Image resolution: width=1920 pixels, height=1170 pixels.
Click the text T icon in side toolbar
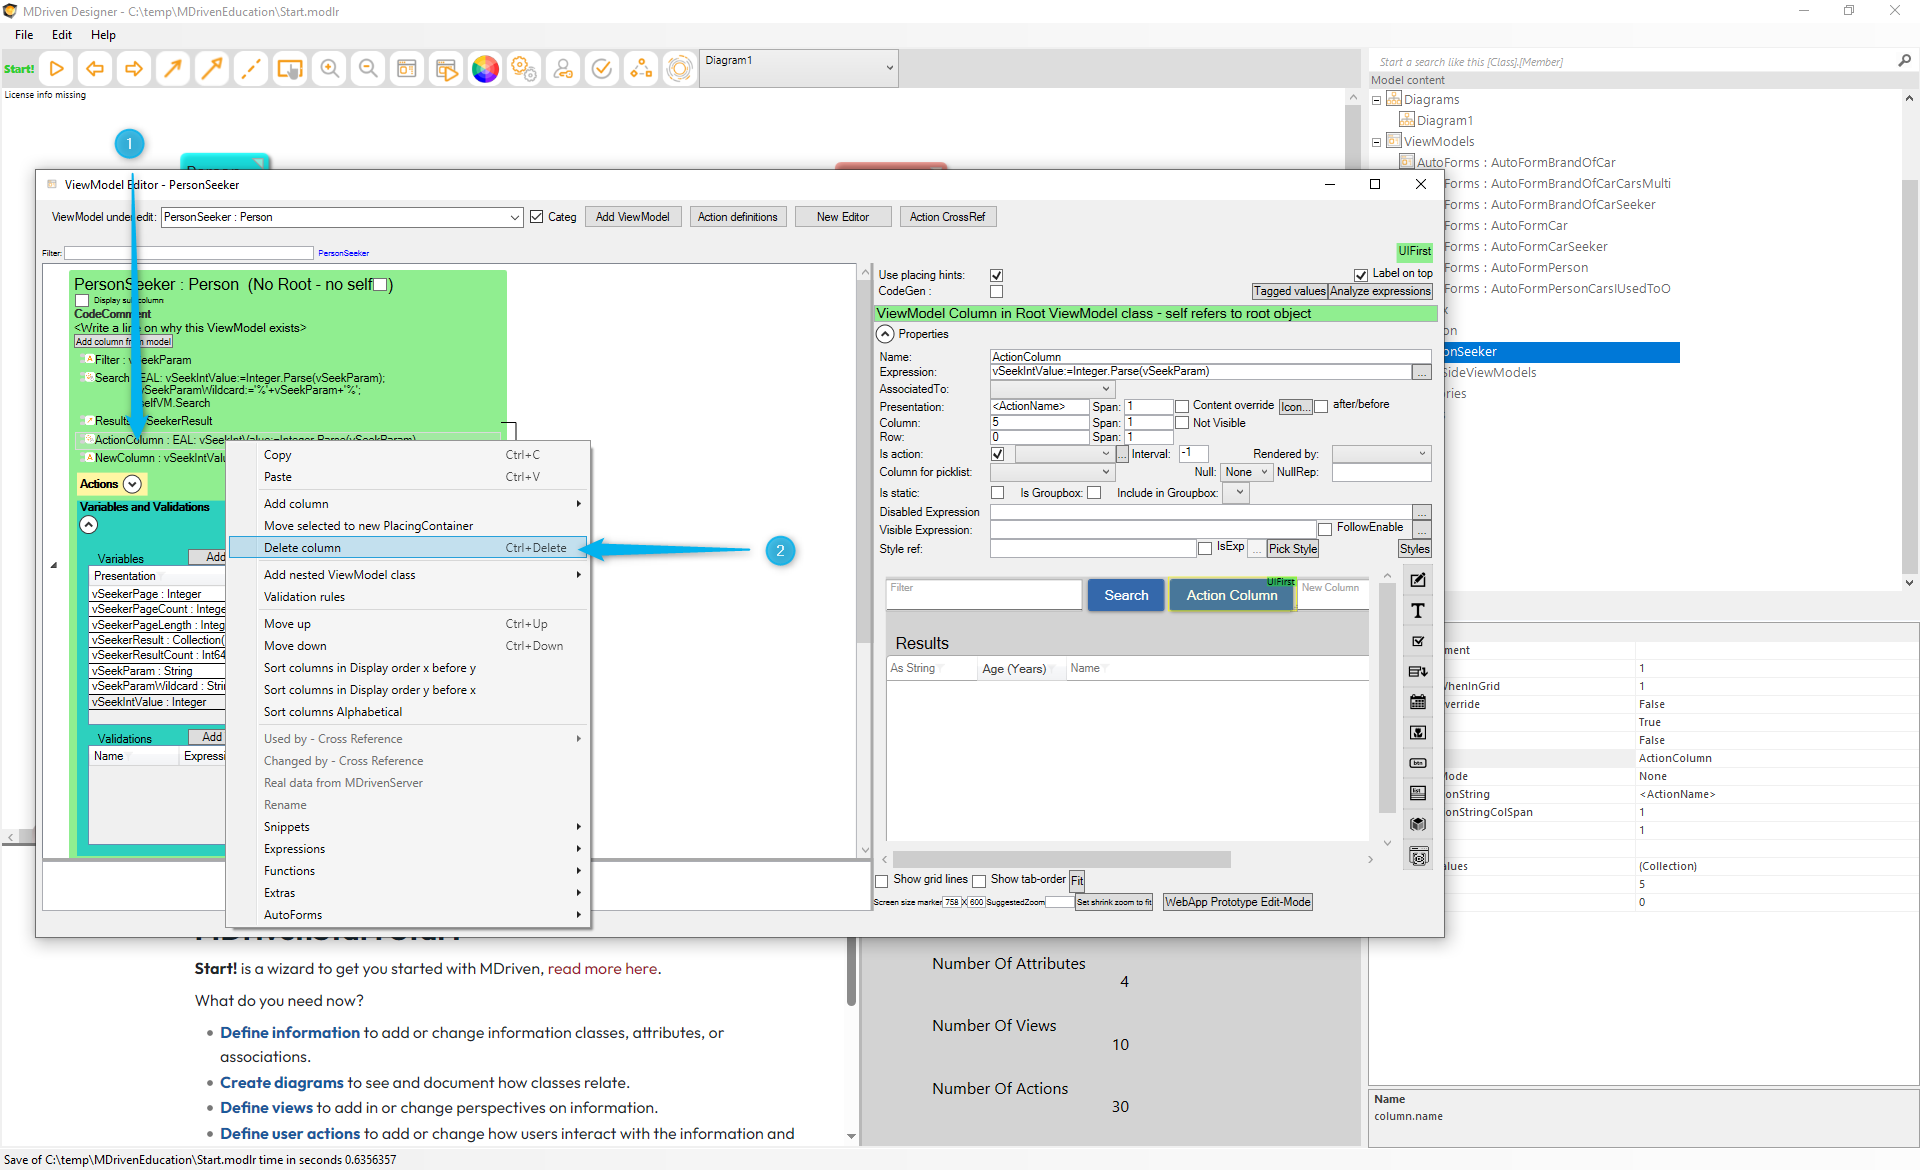pos(1417,611)
